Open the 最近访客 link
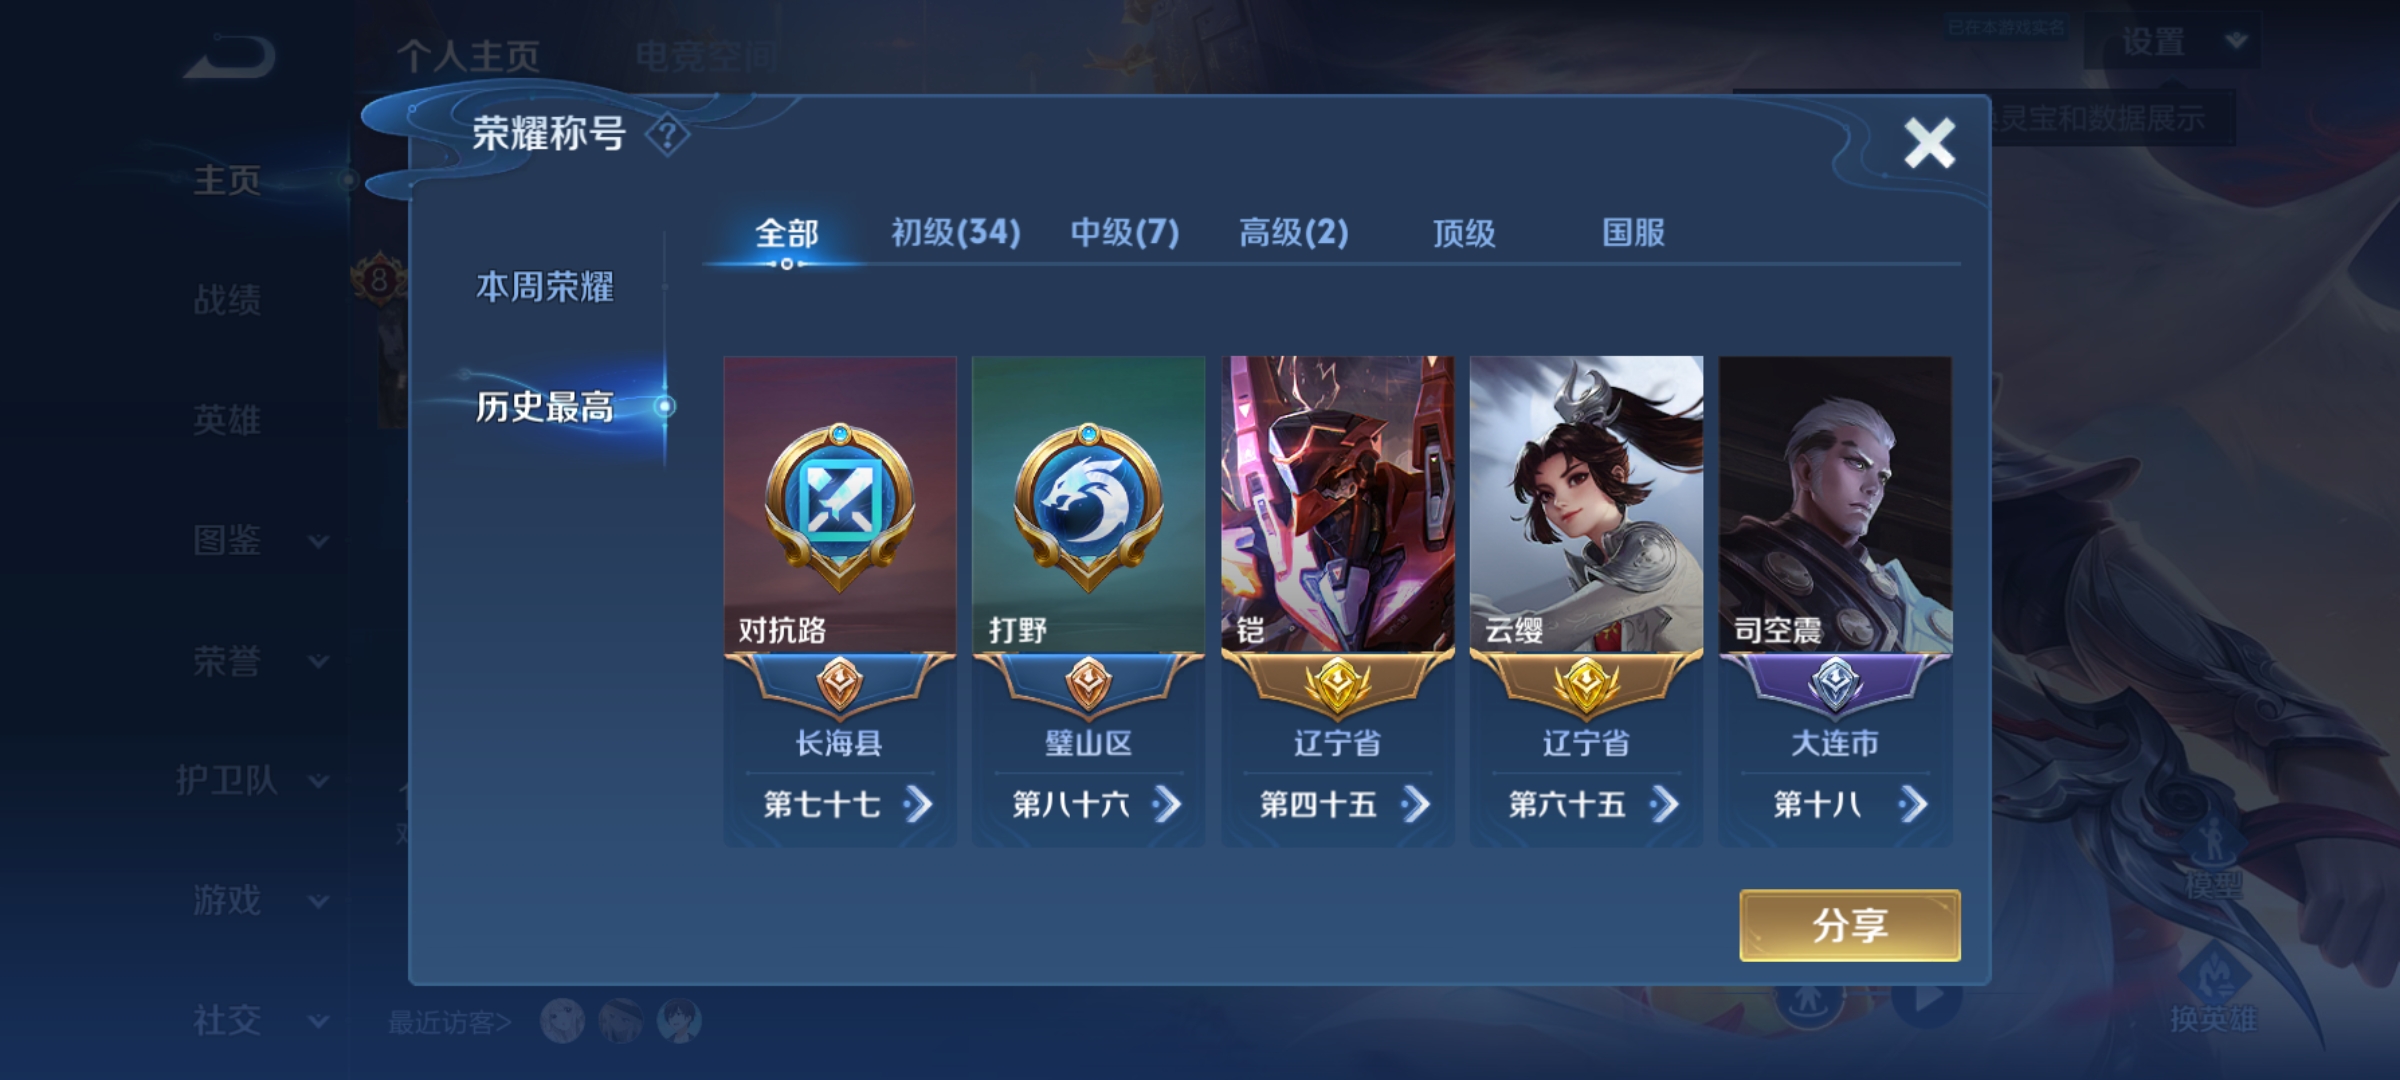2400x1080 pixels. pos(450,1022)
